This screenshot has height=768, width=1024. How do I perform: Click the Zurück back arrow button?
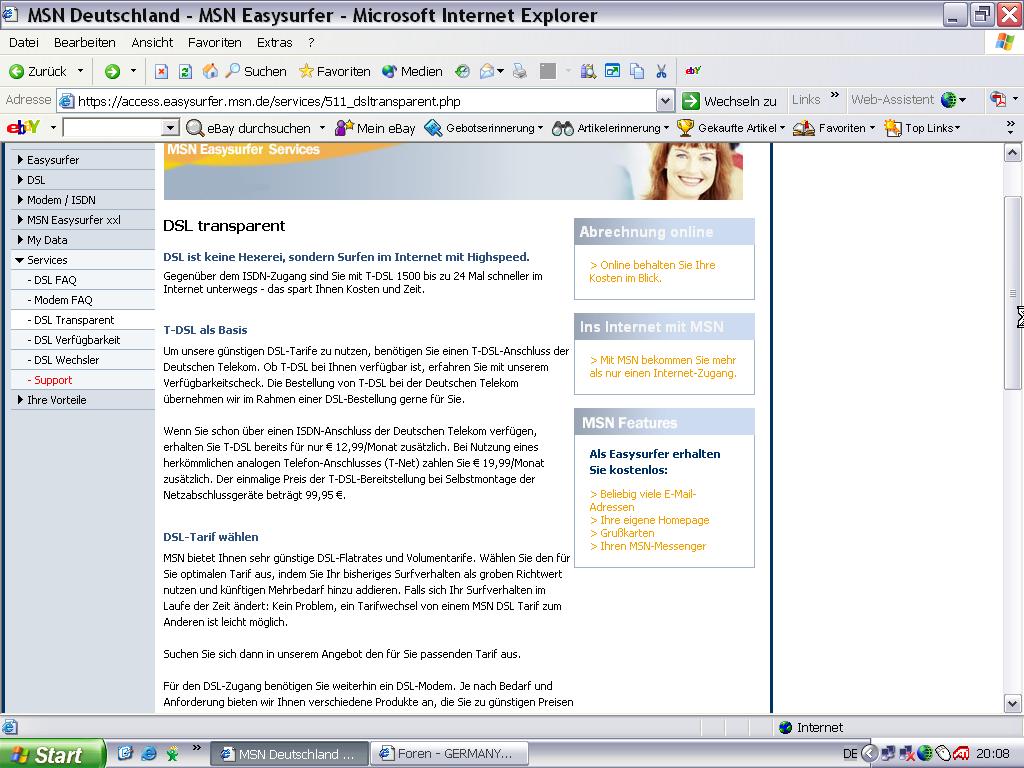click(38, 71)
